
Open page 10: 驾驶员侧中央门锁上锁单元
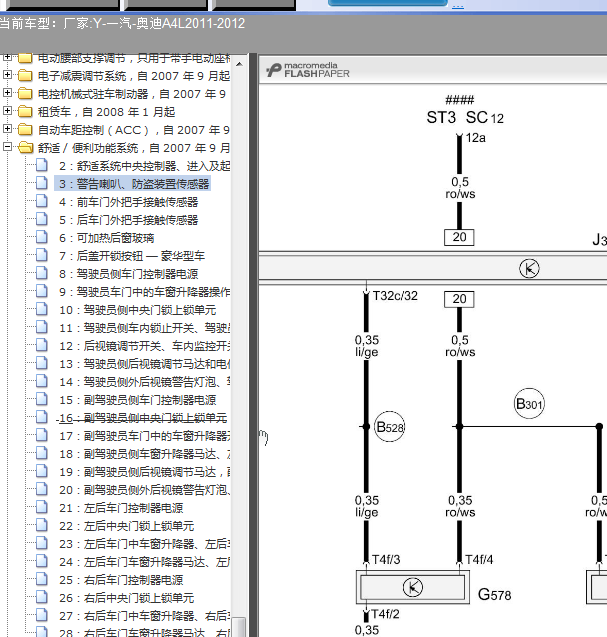click(137, 310)
